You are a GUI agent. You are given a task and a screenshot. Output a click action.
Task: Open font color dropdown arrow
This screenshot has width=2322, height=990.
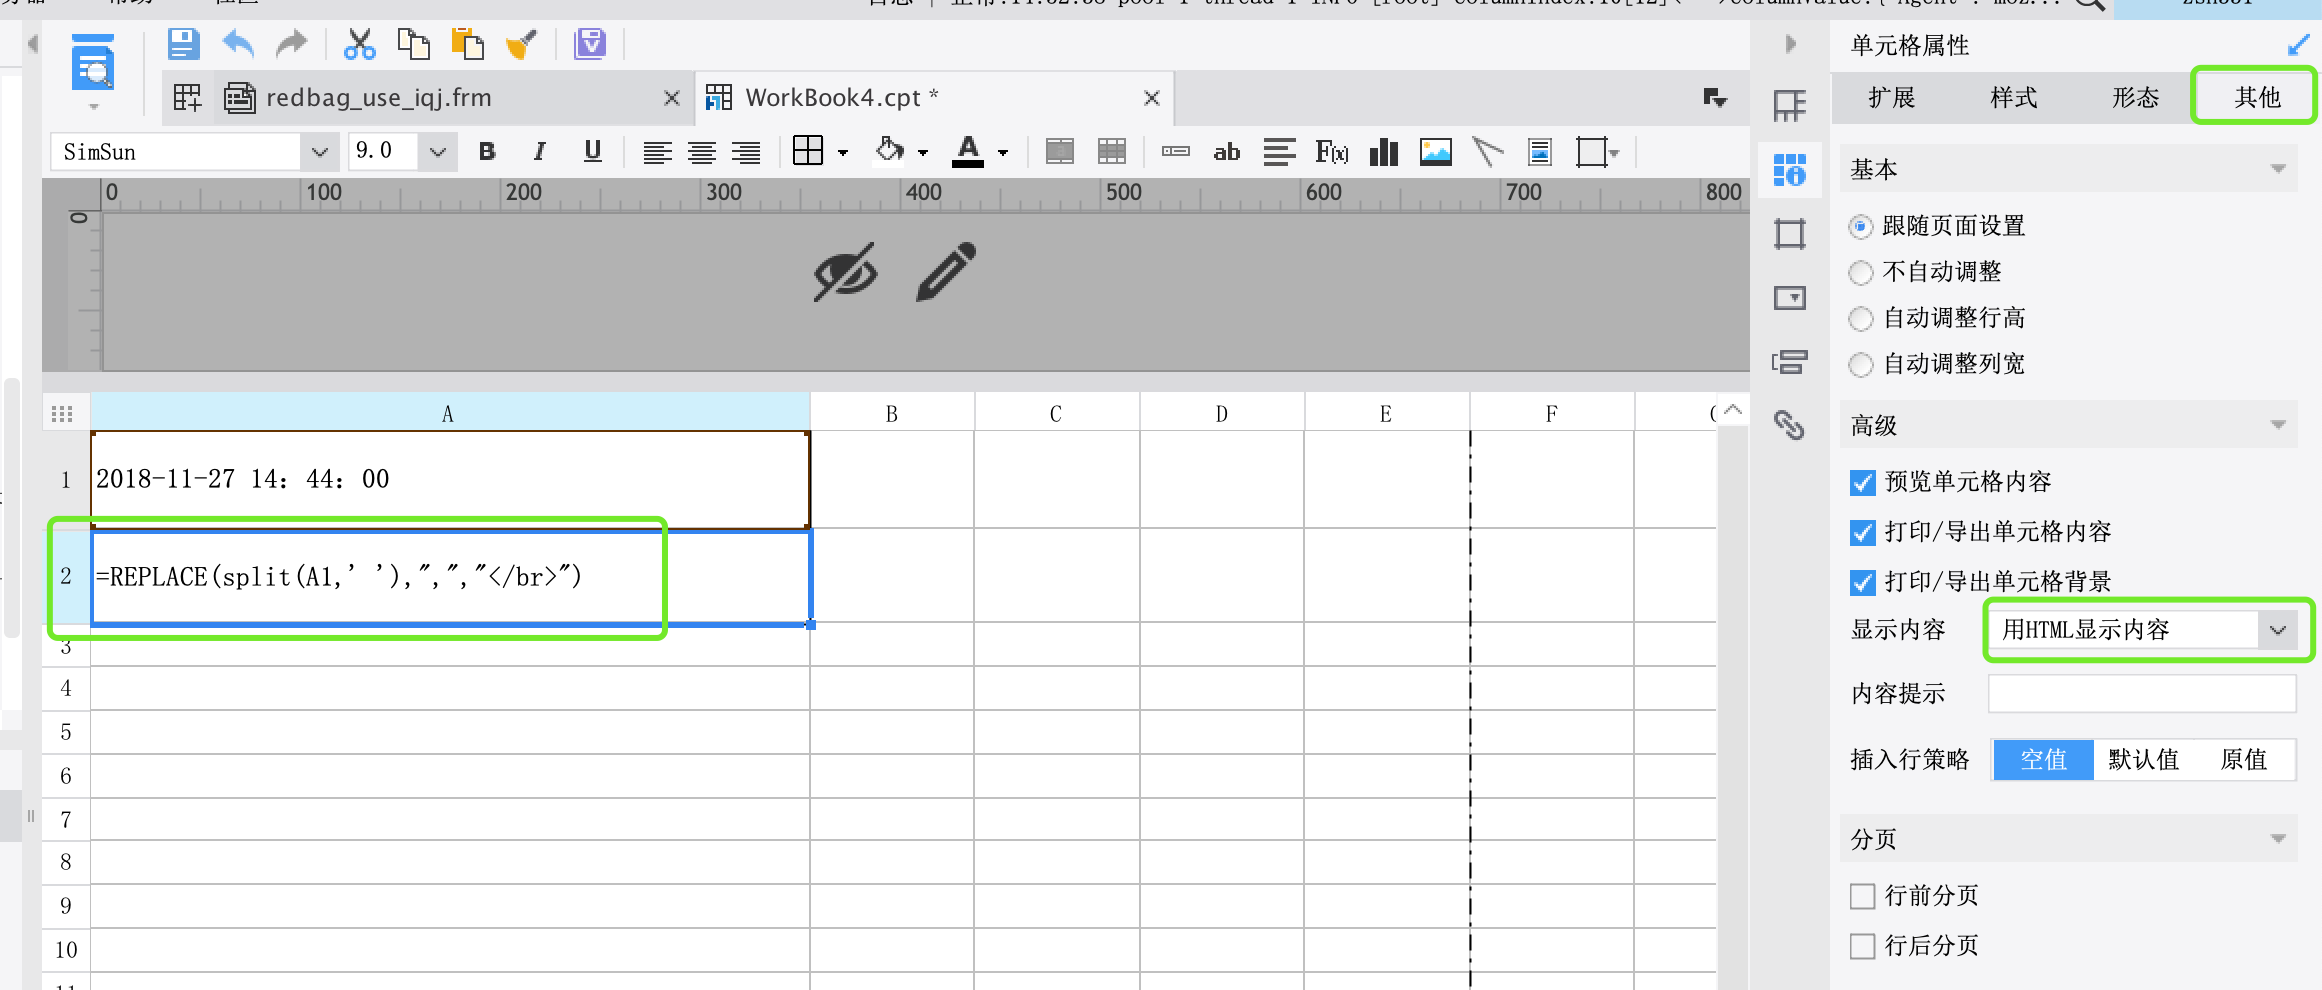point(1003,153)
